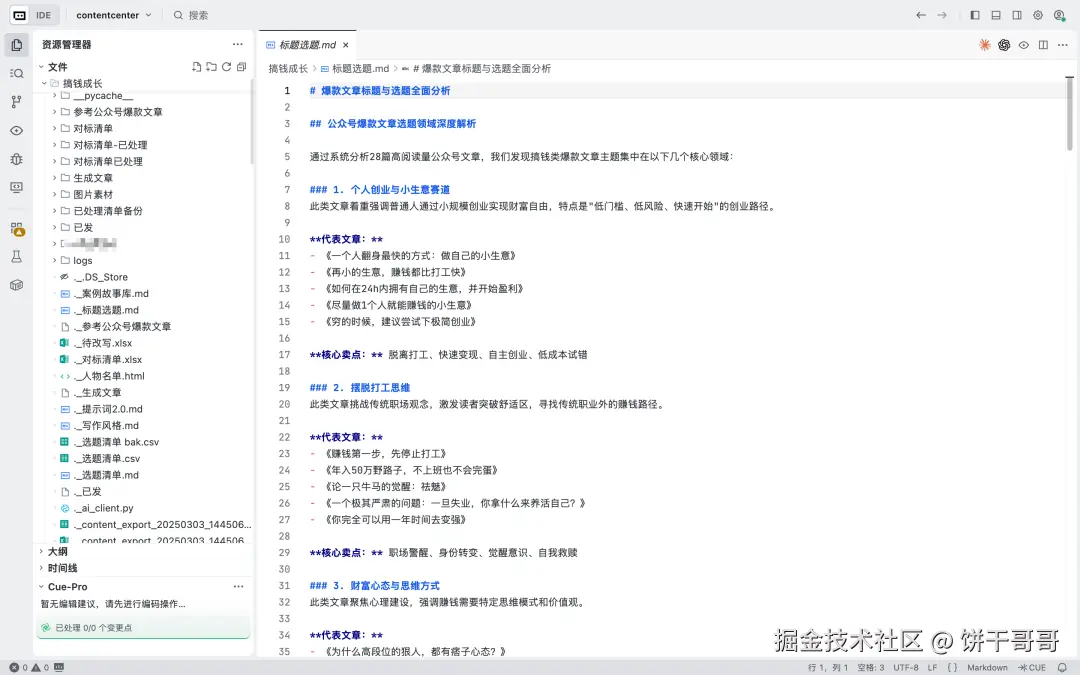Expand the logs folder
Image resolution: width=1080 pixels, height=675 pixels.
click(54, 260)
